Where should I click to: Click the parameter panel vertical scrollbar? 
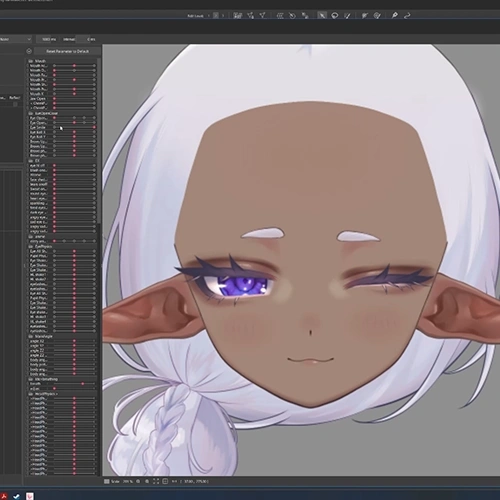pos(99,140)
